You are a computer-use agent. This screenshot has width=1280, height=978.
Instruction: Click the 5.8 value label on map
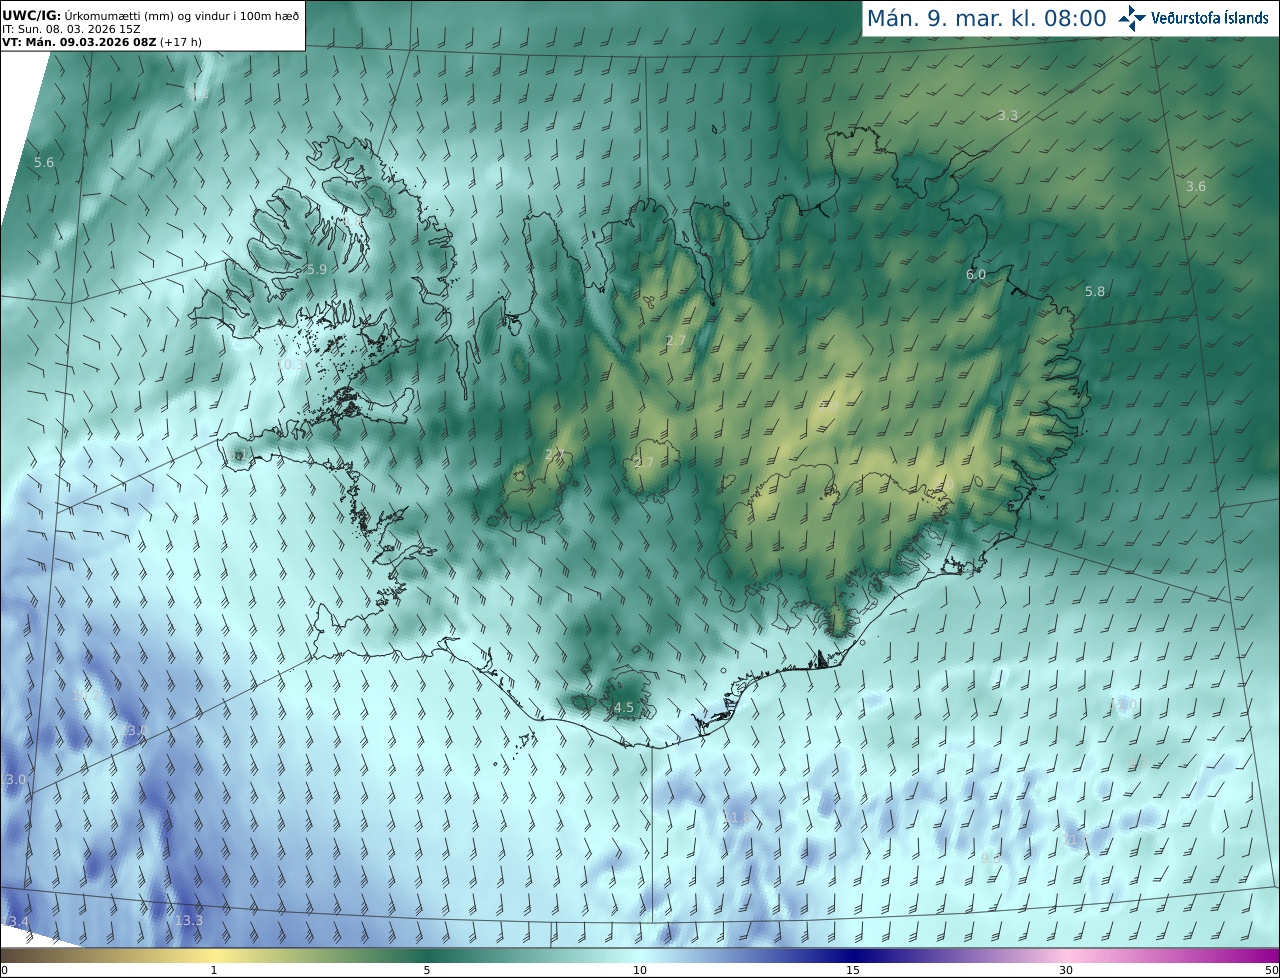click(1095, 292)
